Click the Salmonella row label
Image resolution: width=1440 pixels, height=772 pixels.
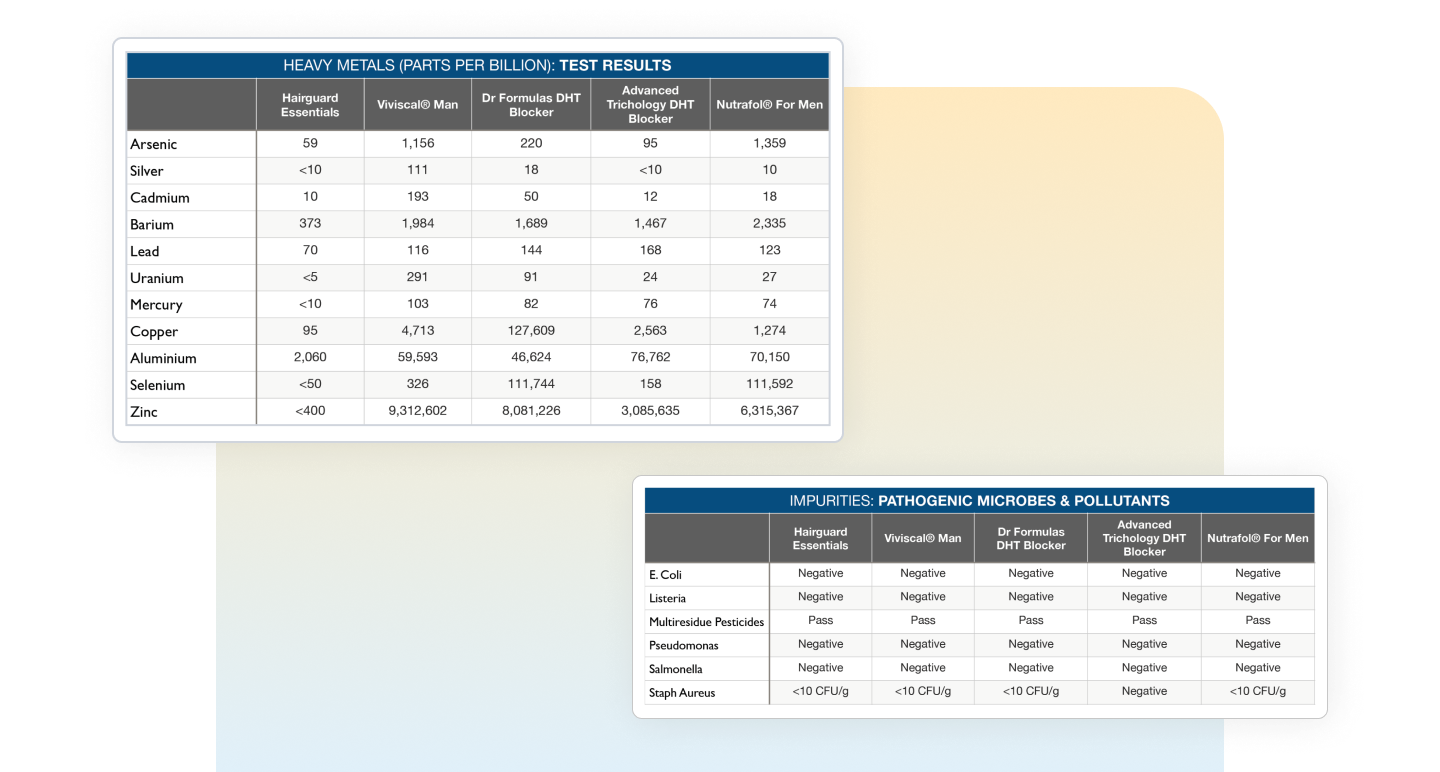[675, 669]
